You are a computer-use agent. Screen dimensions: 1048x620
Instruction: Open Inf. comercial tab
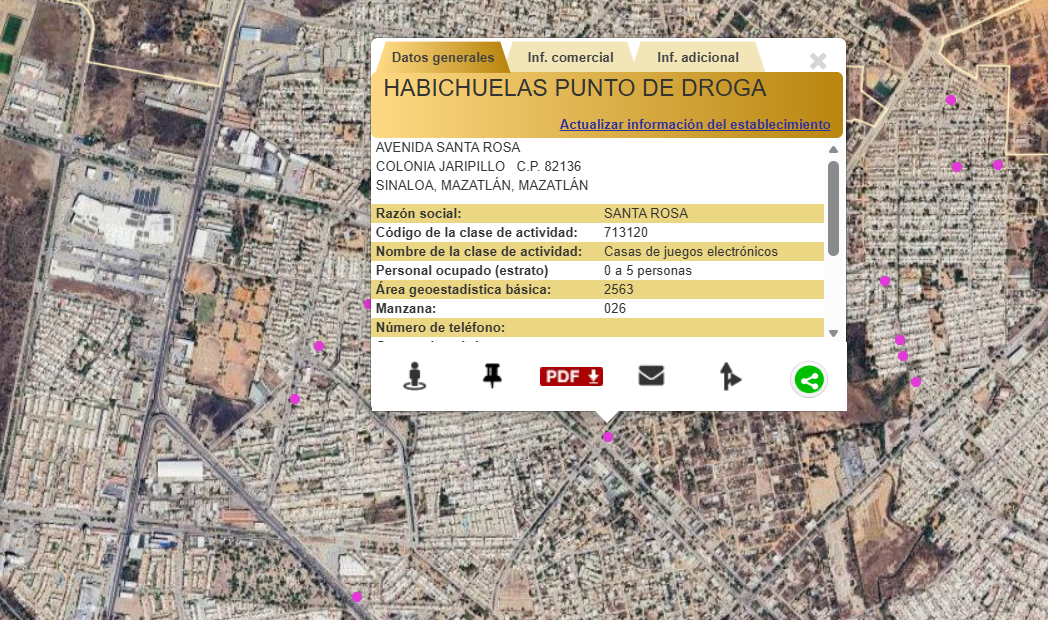570,57
